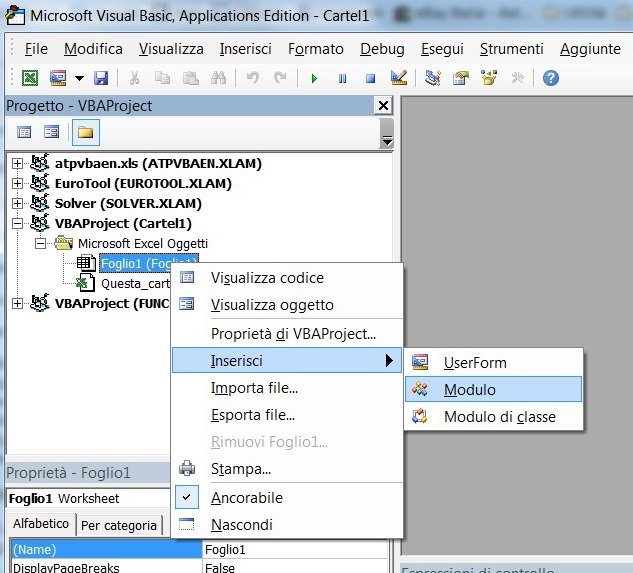Click the Paste toolbar icon
This screenshot has width=633, height=573.
click(191, 78)
